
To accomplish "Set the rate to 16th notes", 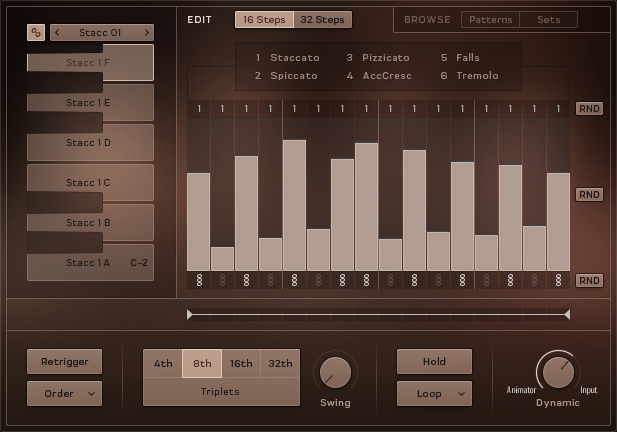I will tap(241, 364).
